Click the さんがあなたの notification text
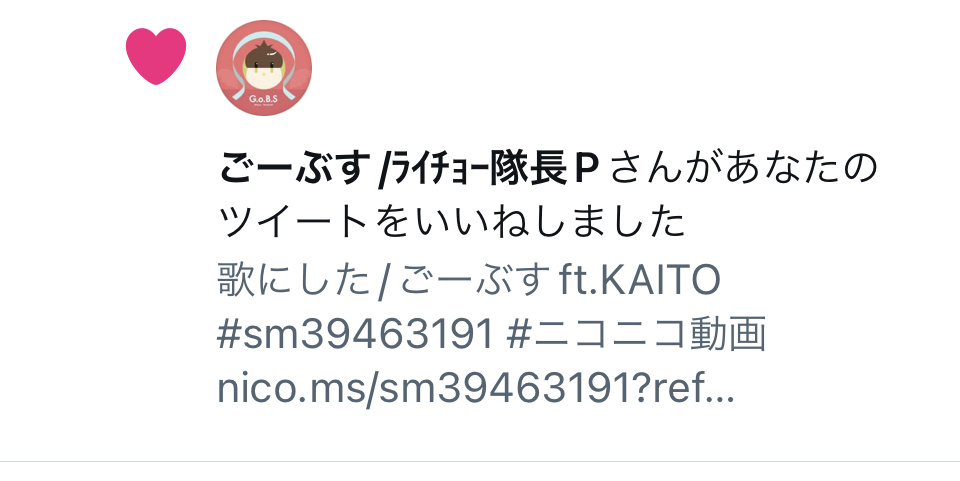Screen dimensions: 960x481 [744, 169]
